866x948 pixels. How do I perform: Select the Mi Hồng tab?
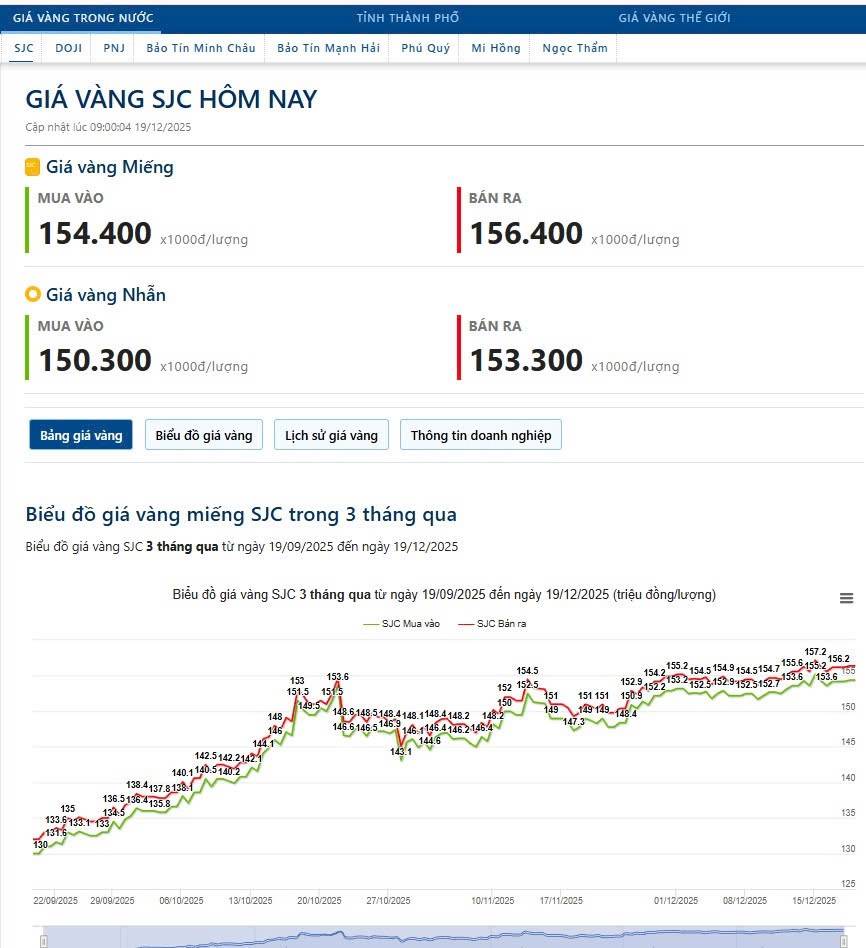tap(496, 48)
